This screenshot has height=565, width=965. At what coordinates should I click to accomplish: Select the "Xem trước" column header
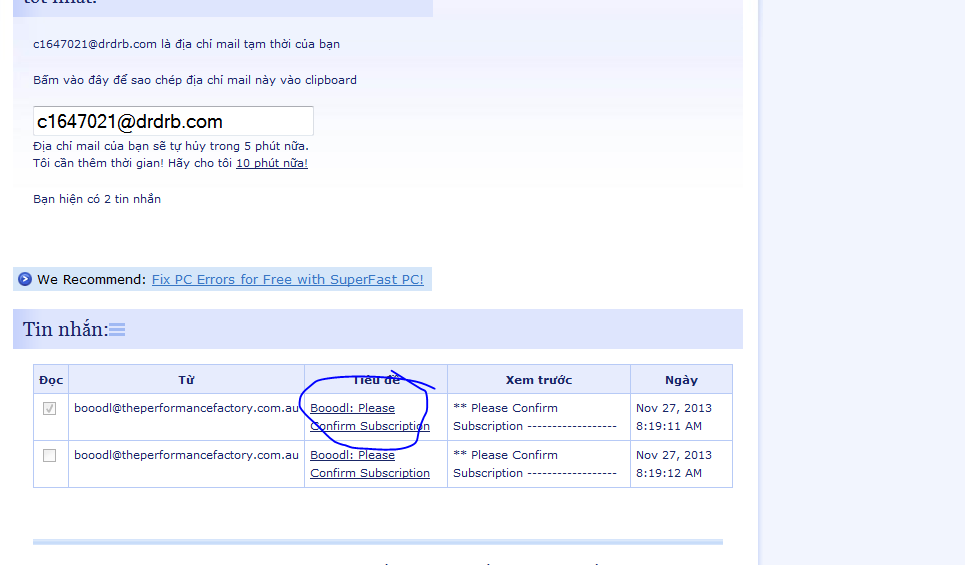click(x=538, y=380)
